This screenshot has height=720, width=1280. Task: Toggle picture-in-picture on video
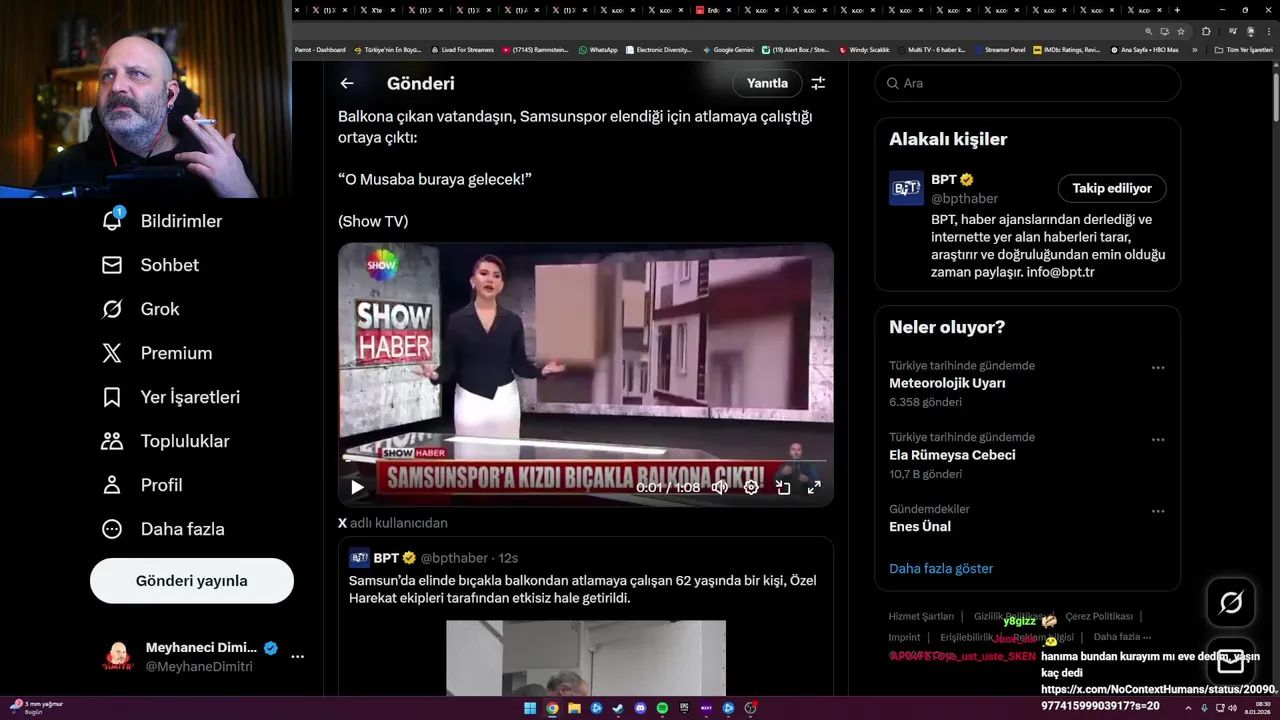(783, 488)
